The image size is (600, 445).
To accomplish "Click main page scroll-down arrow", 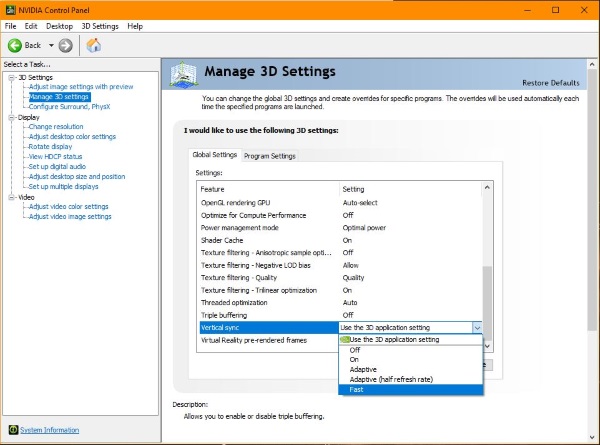I will pos(592,437).
